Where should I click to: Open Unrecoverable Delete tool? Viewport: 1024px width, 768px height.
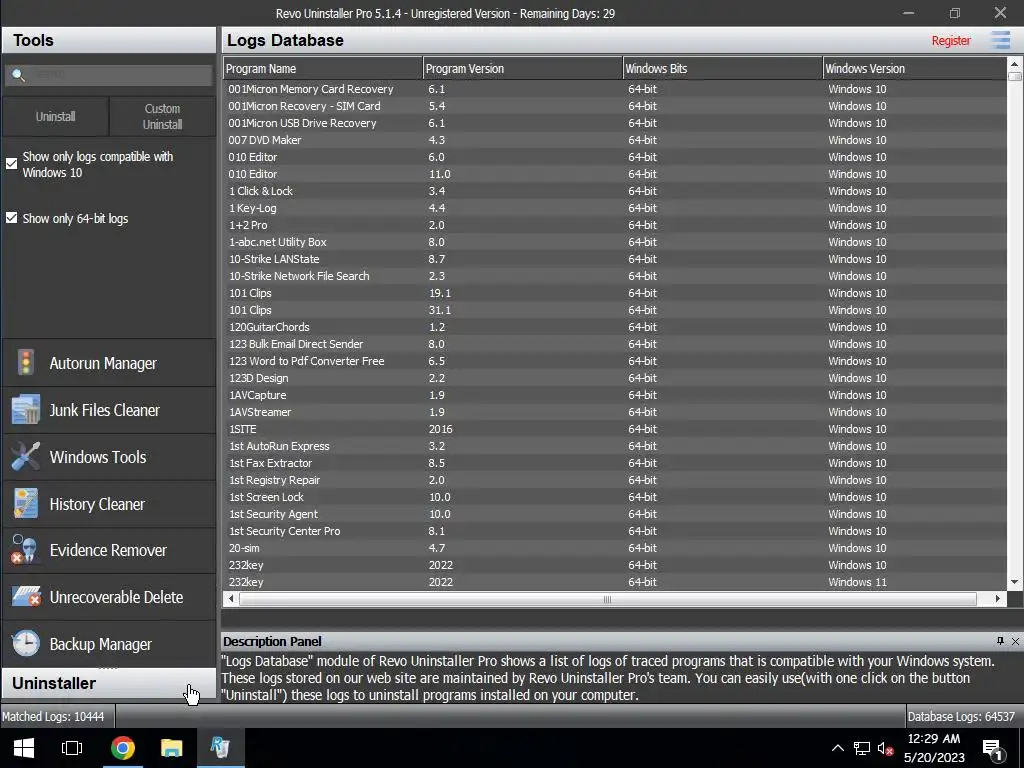point(108,597)
